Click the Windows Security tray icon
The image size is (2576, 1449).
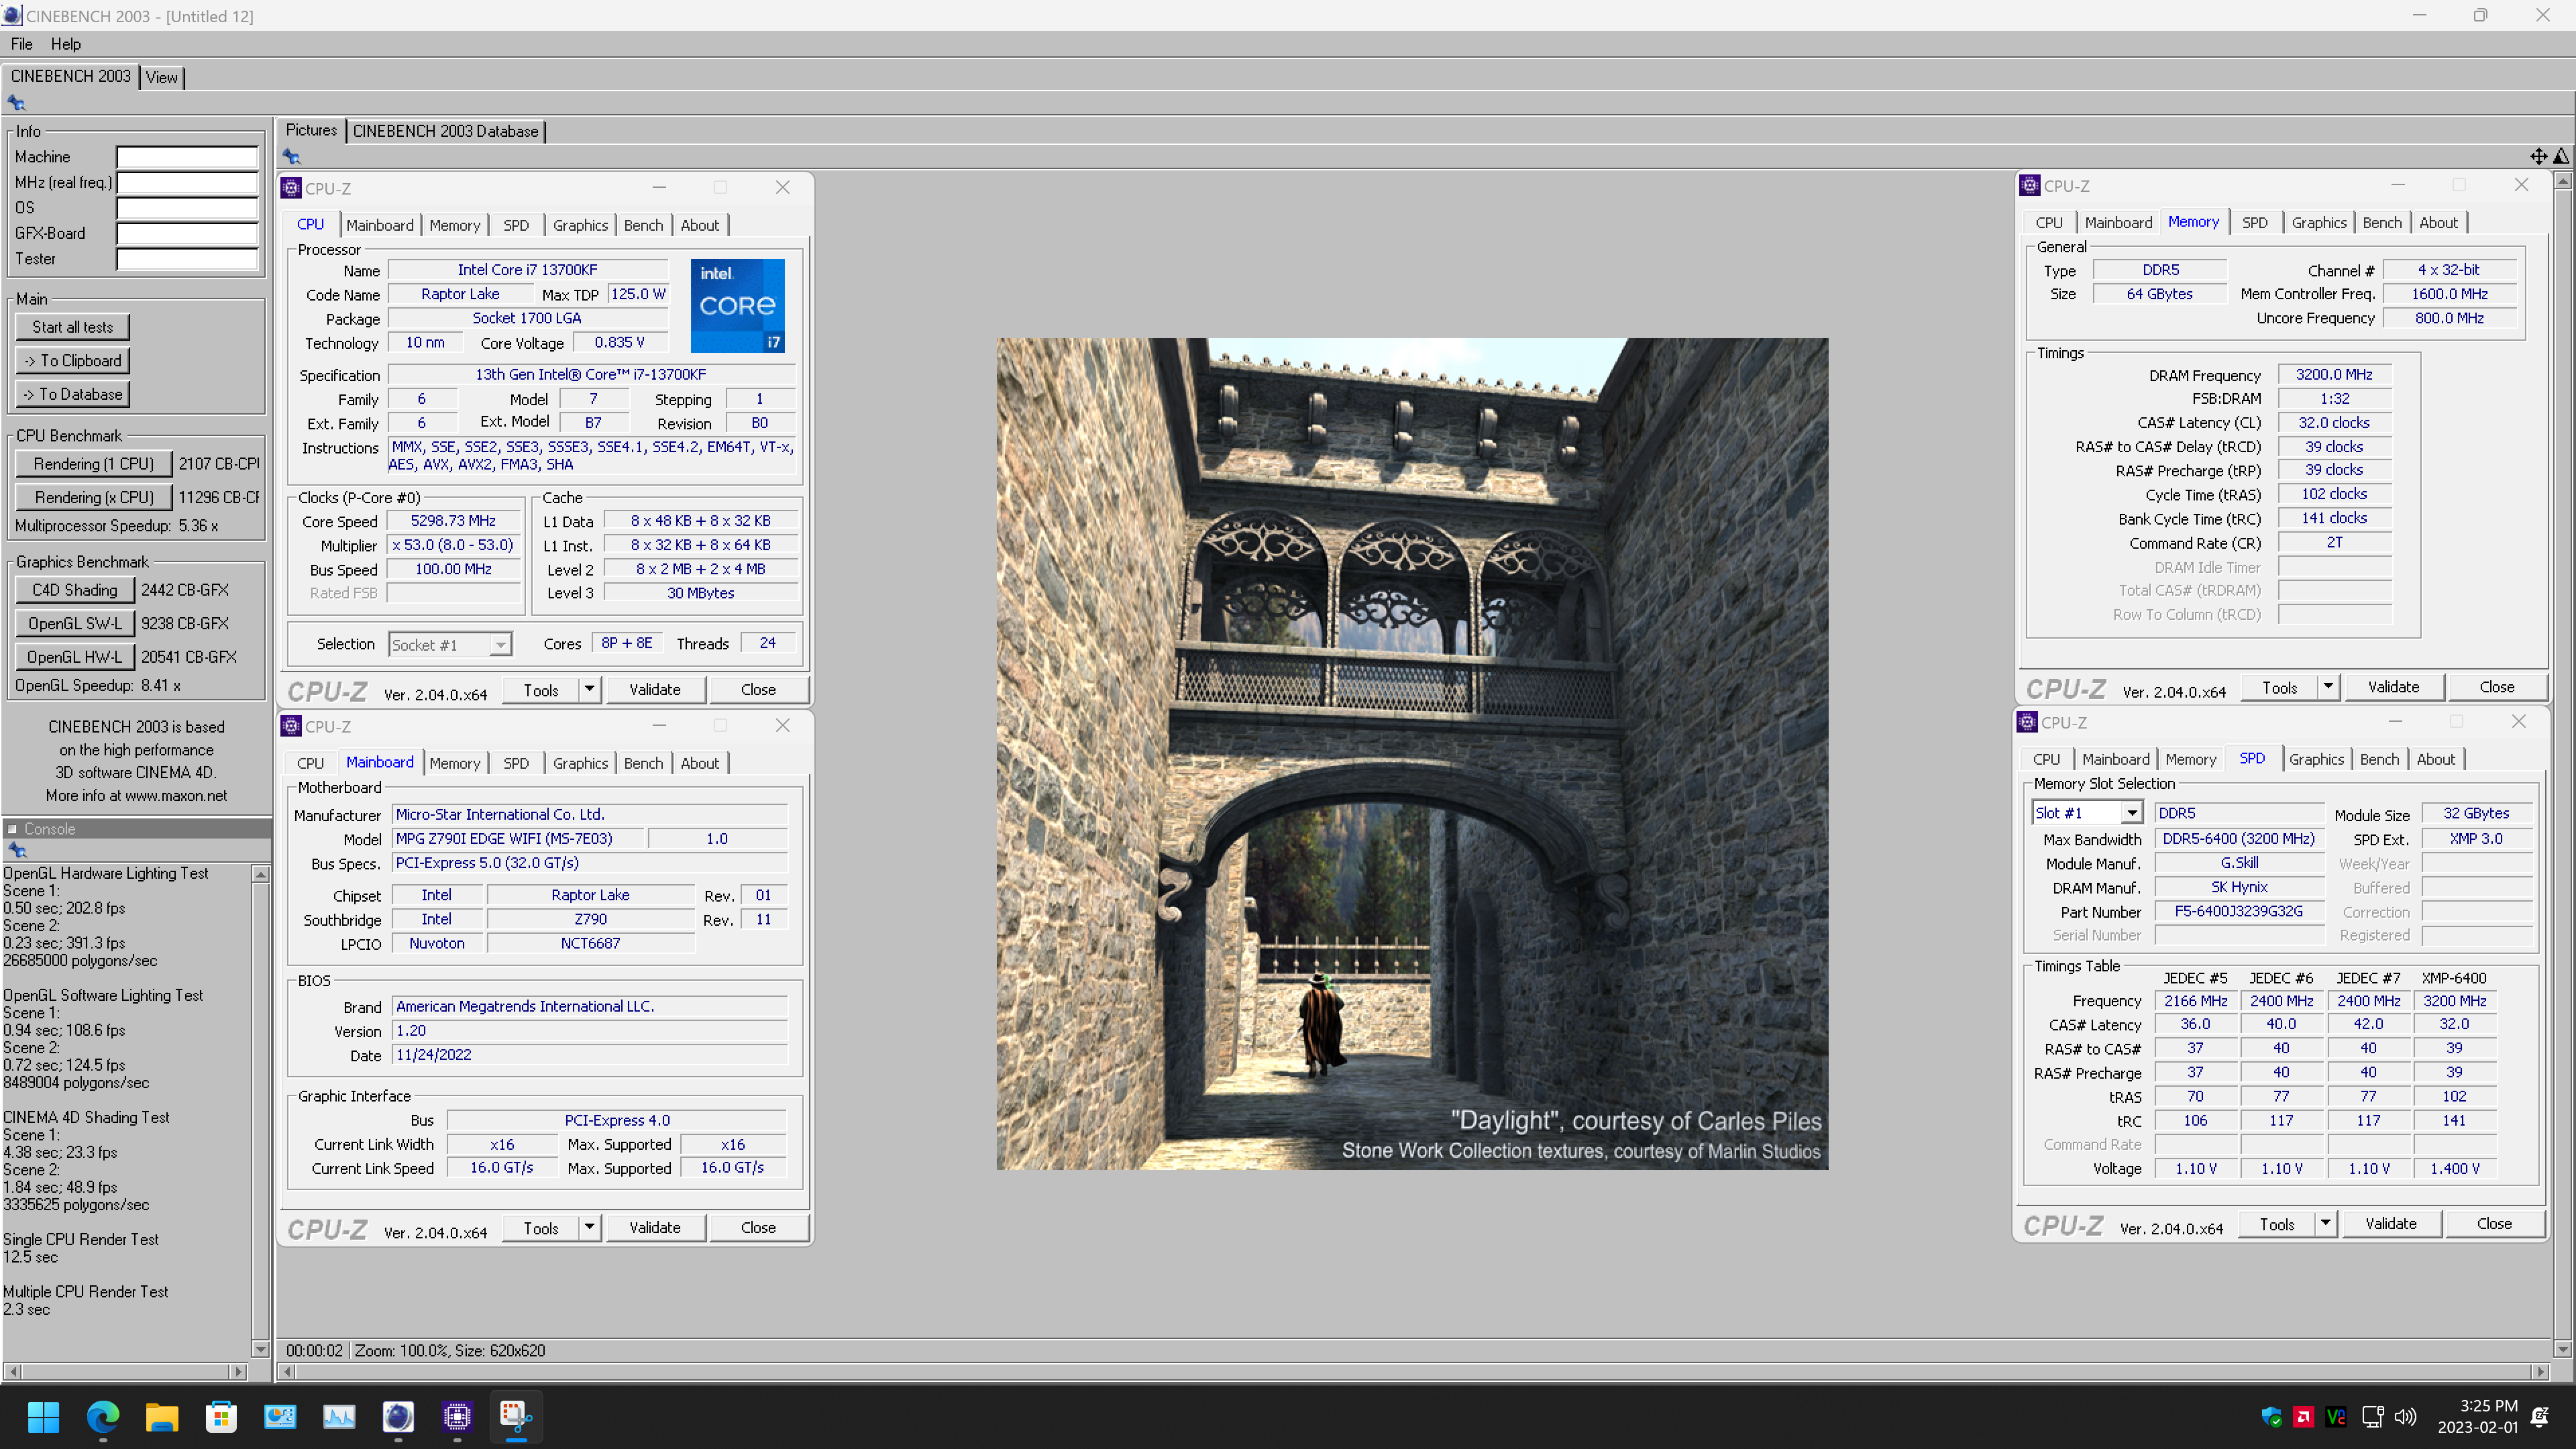pos(2271,1416)
